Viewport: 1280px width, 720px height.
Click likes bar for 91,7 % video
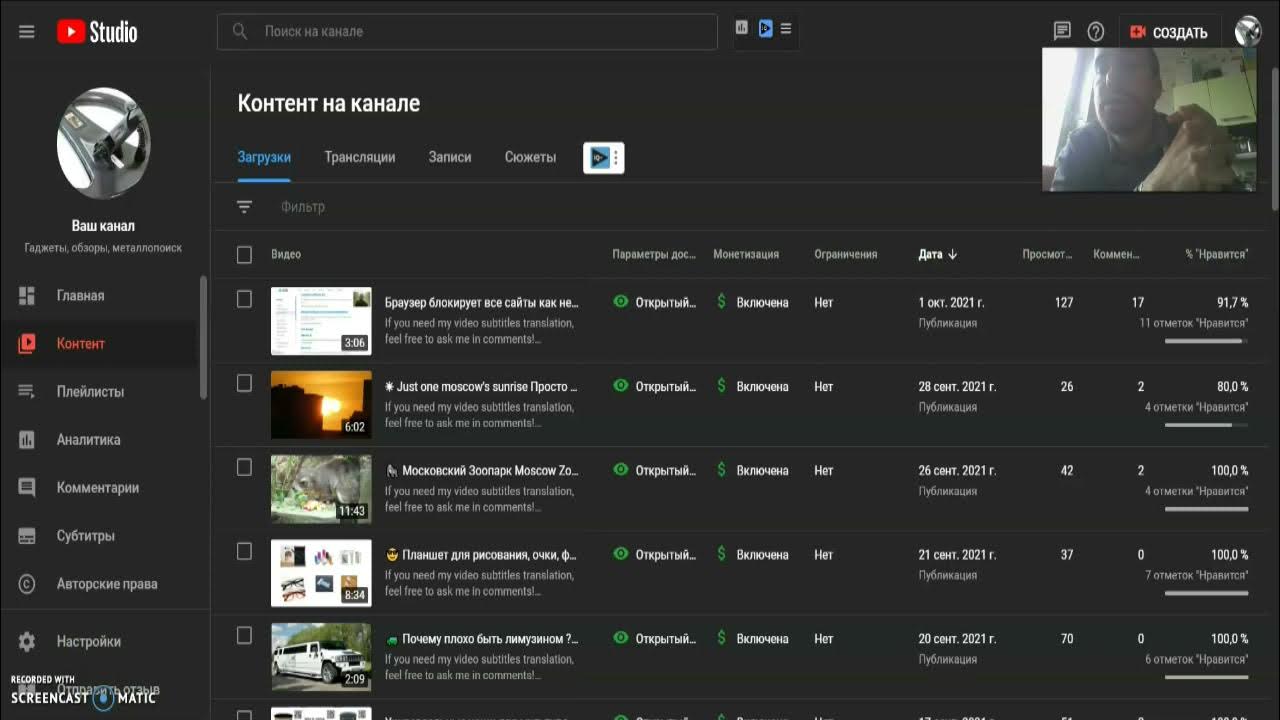1206,341
